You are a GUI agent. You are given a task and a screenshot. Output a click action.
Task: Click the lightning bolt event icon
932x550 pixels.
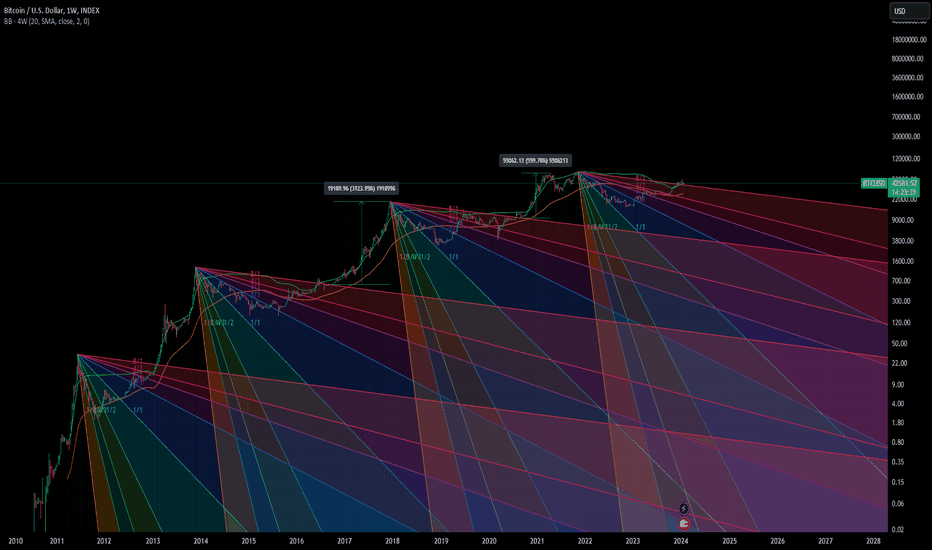tap(684, 508)
